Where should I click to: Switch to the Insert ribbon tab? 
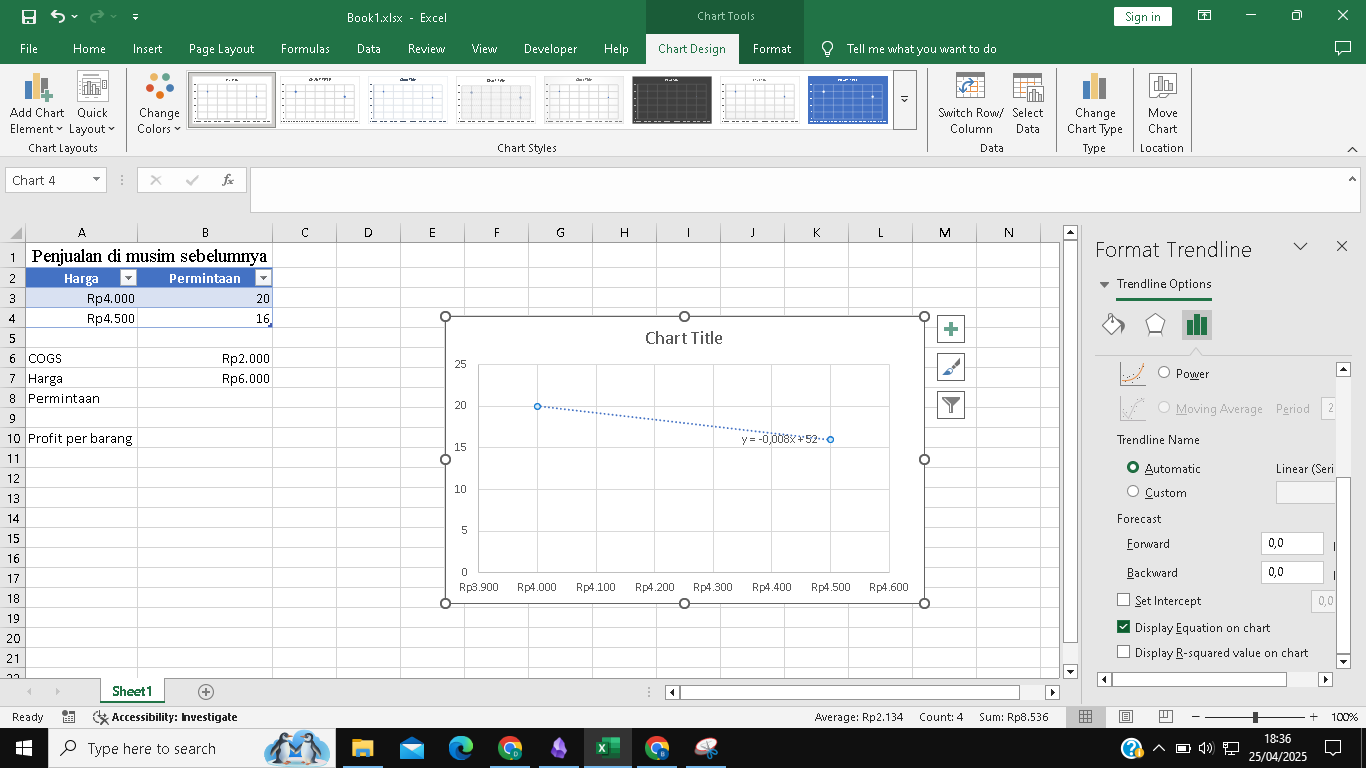[147, 48]
